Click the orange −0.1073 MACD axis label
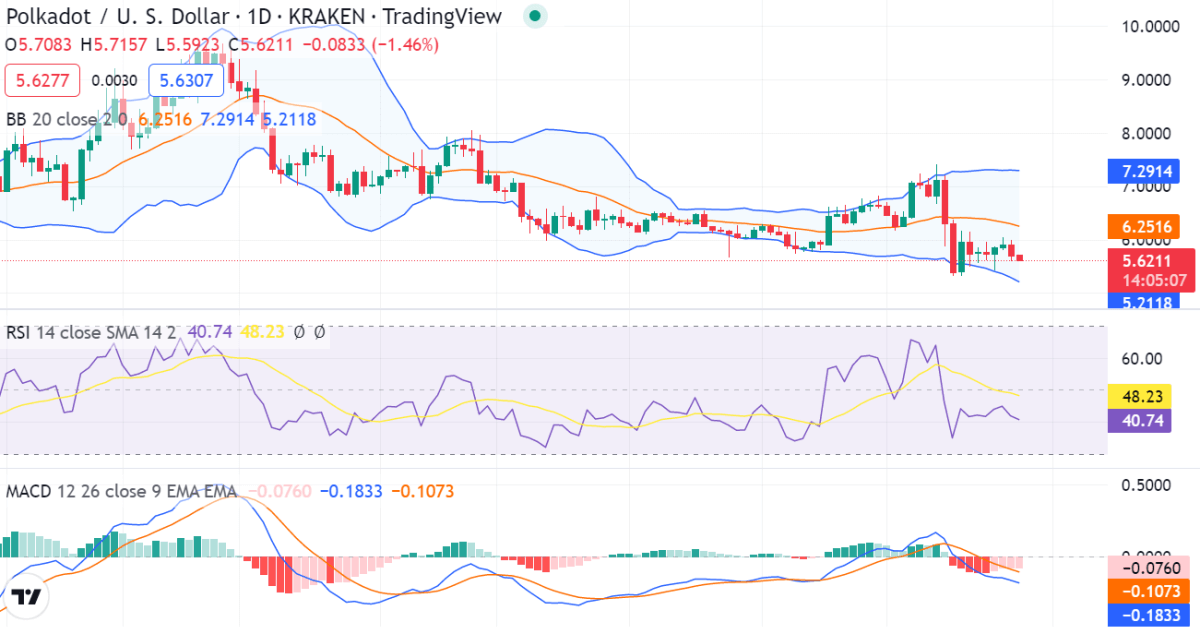Screen dimensions: 1200x634 coord(1147,590)
